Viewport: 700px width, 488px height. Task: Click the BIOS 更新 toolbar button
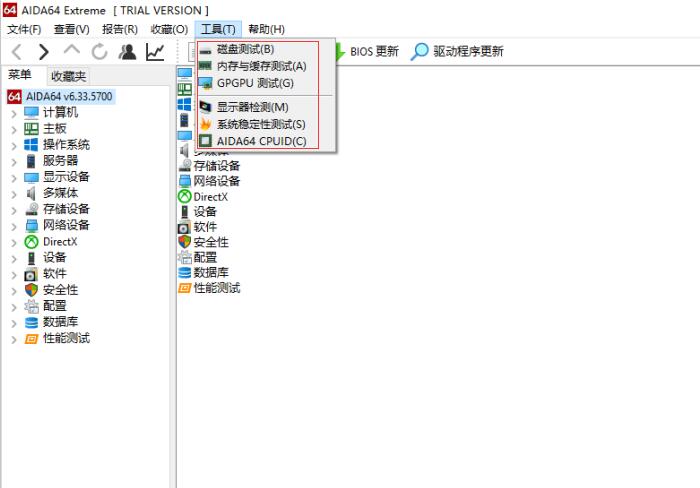tap(366, 51)
